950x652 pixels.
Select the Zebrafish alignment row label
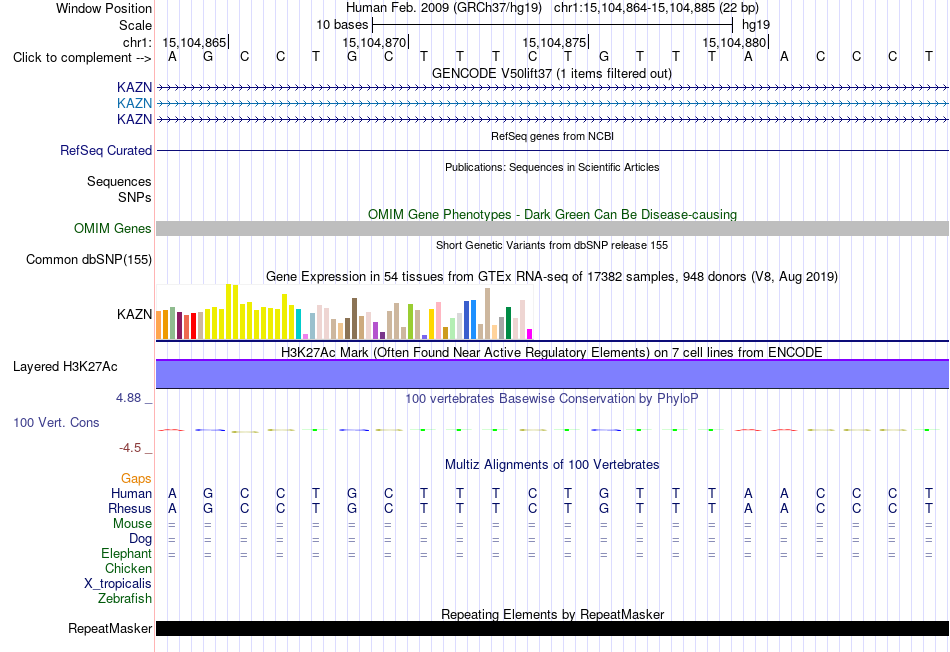click(125, 598)
